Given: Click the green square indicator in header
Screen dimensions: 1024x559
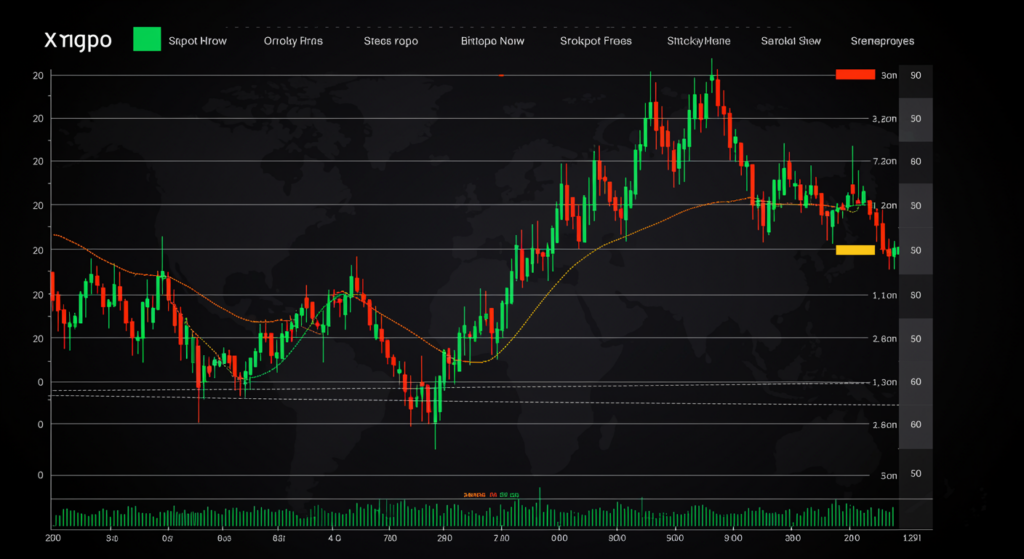Looking at the screenshot, I should click(147, 40).
